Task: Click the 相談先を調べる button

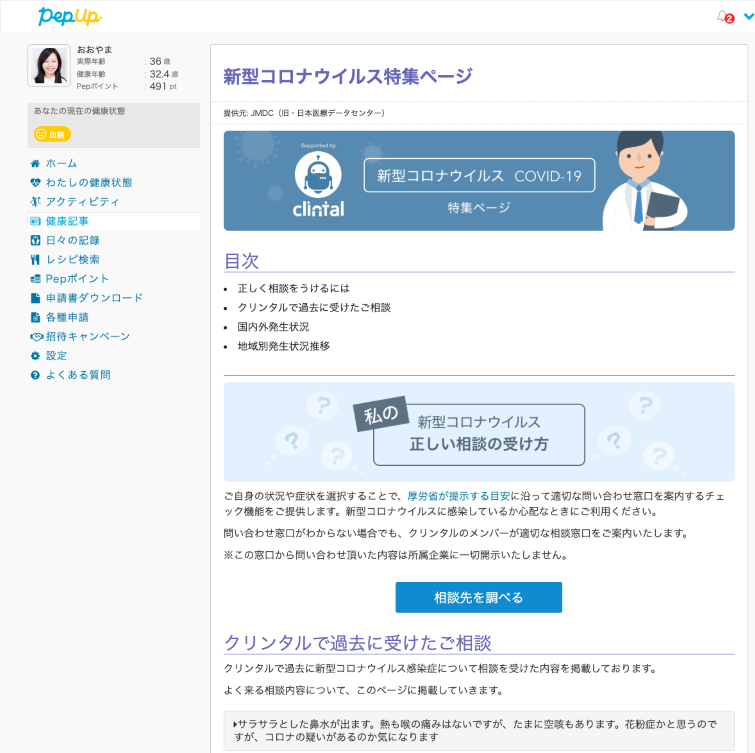Action: click(479, 597)
